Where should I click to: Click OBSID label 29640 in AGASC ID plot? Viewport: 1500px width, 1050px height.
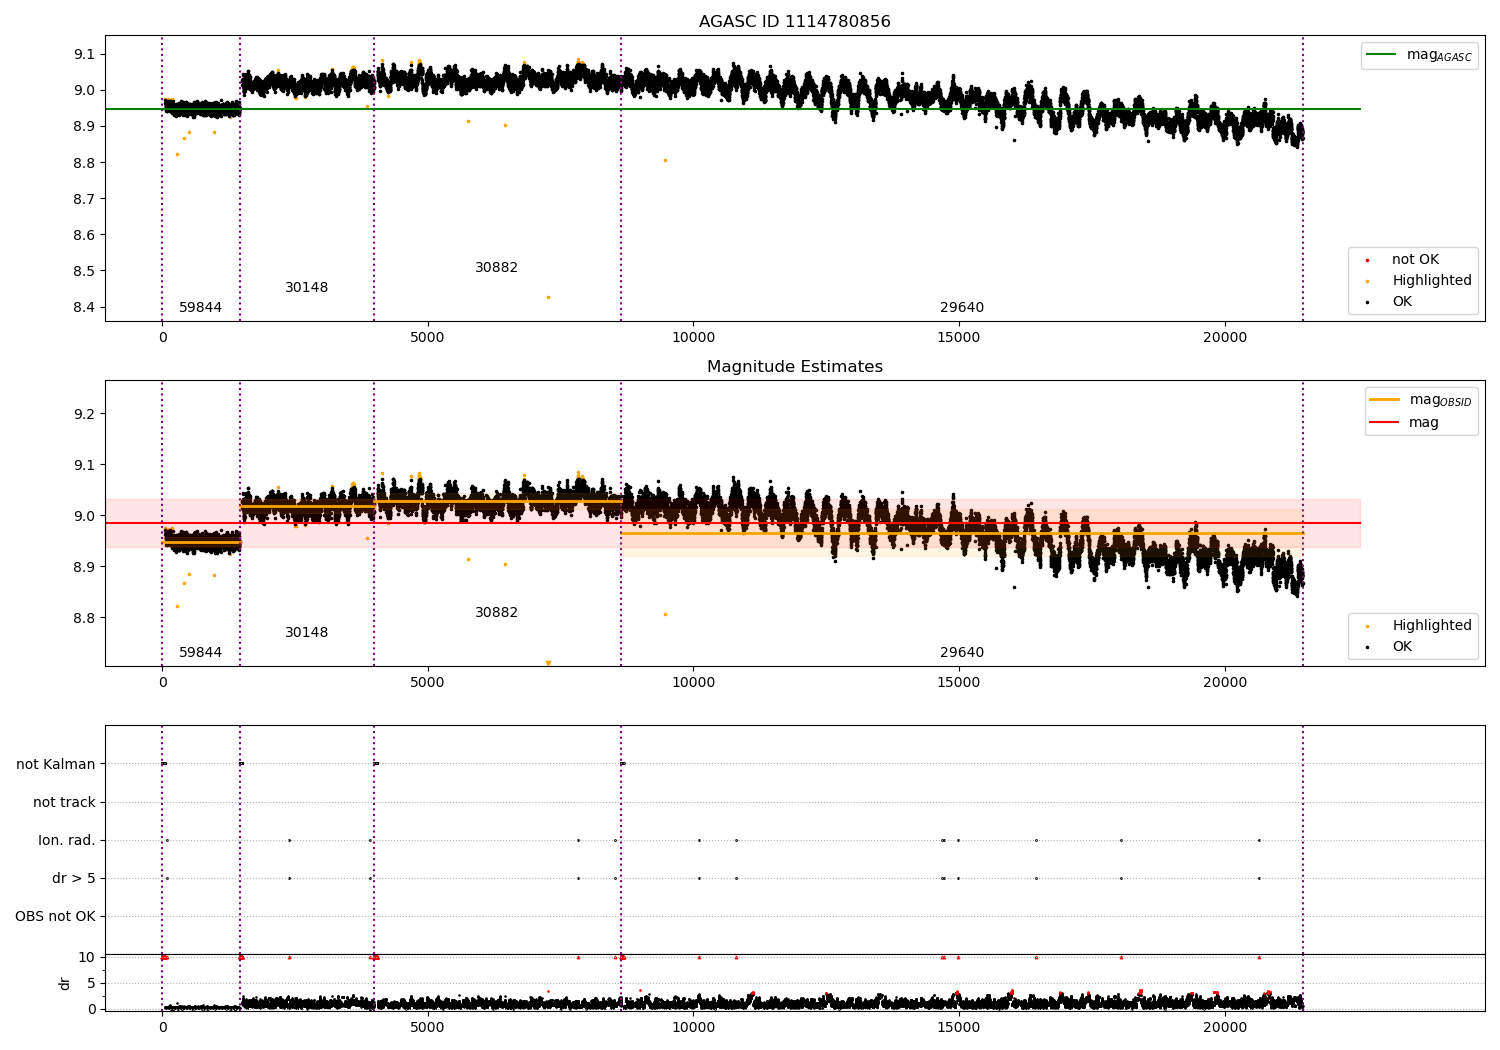pyautogui.click(x=961, y=308)
